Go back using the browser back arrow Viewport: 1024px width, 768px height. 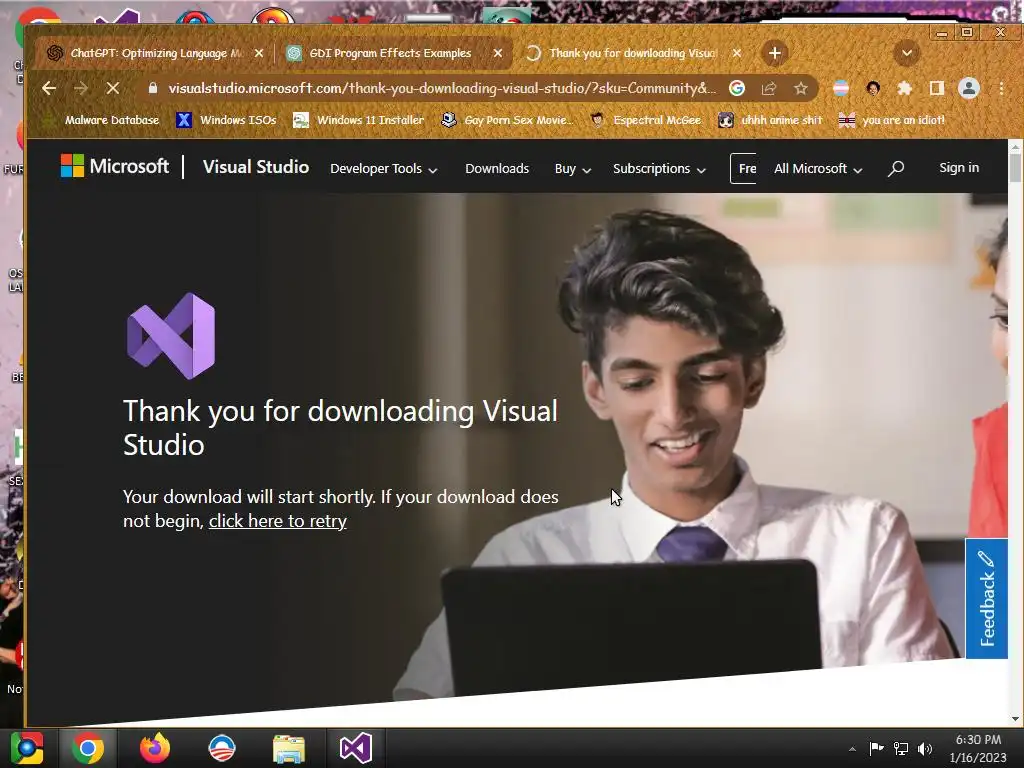(49, 88)
